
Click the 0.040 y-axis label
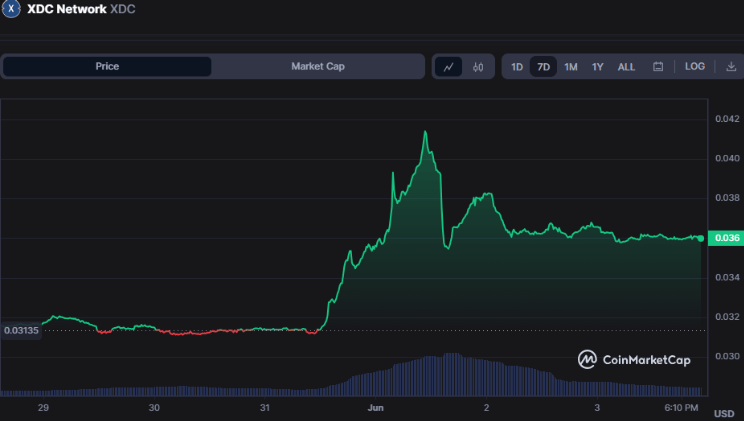[727, 158]
